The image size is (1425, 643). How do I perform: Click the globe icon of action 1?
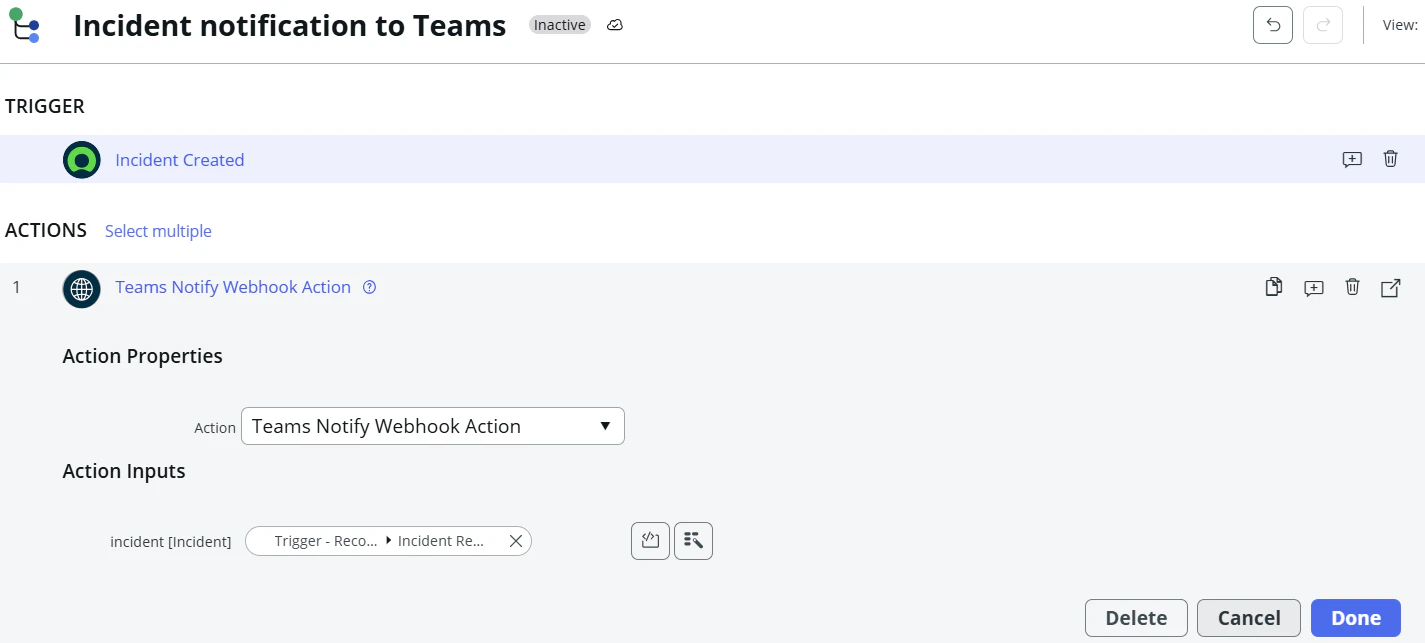click(x=82, y=289)
